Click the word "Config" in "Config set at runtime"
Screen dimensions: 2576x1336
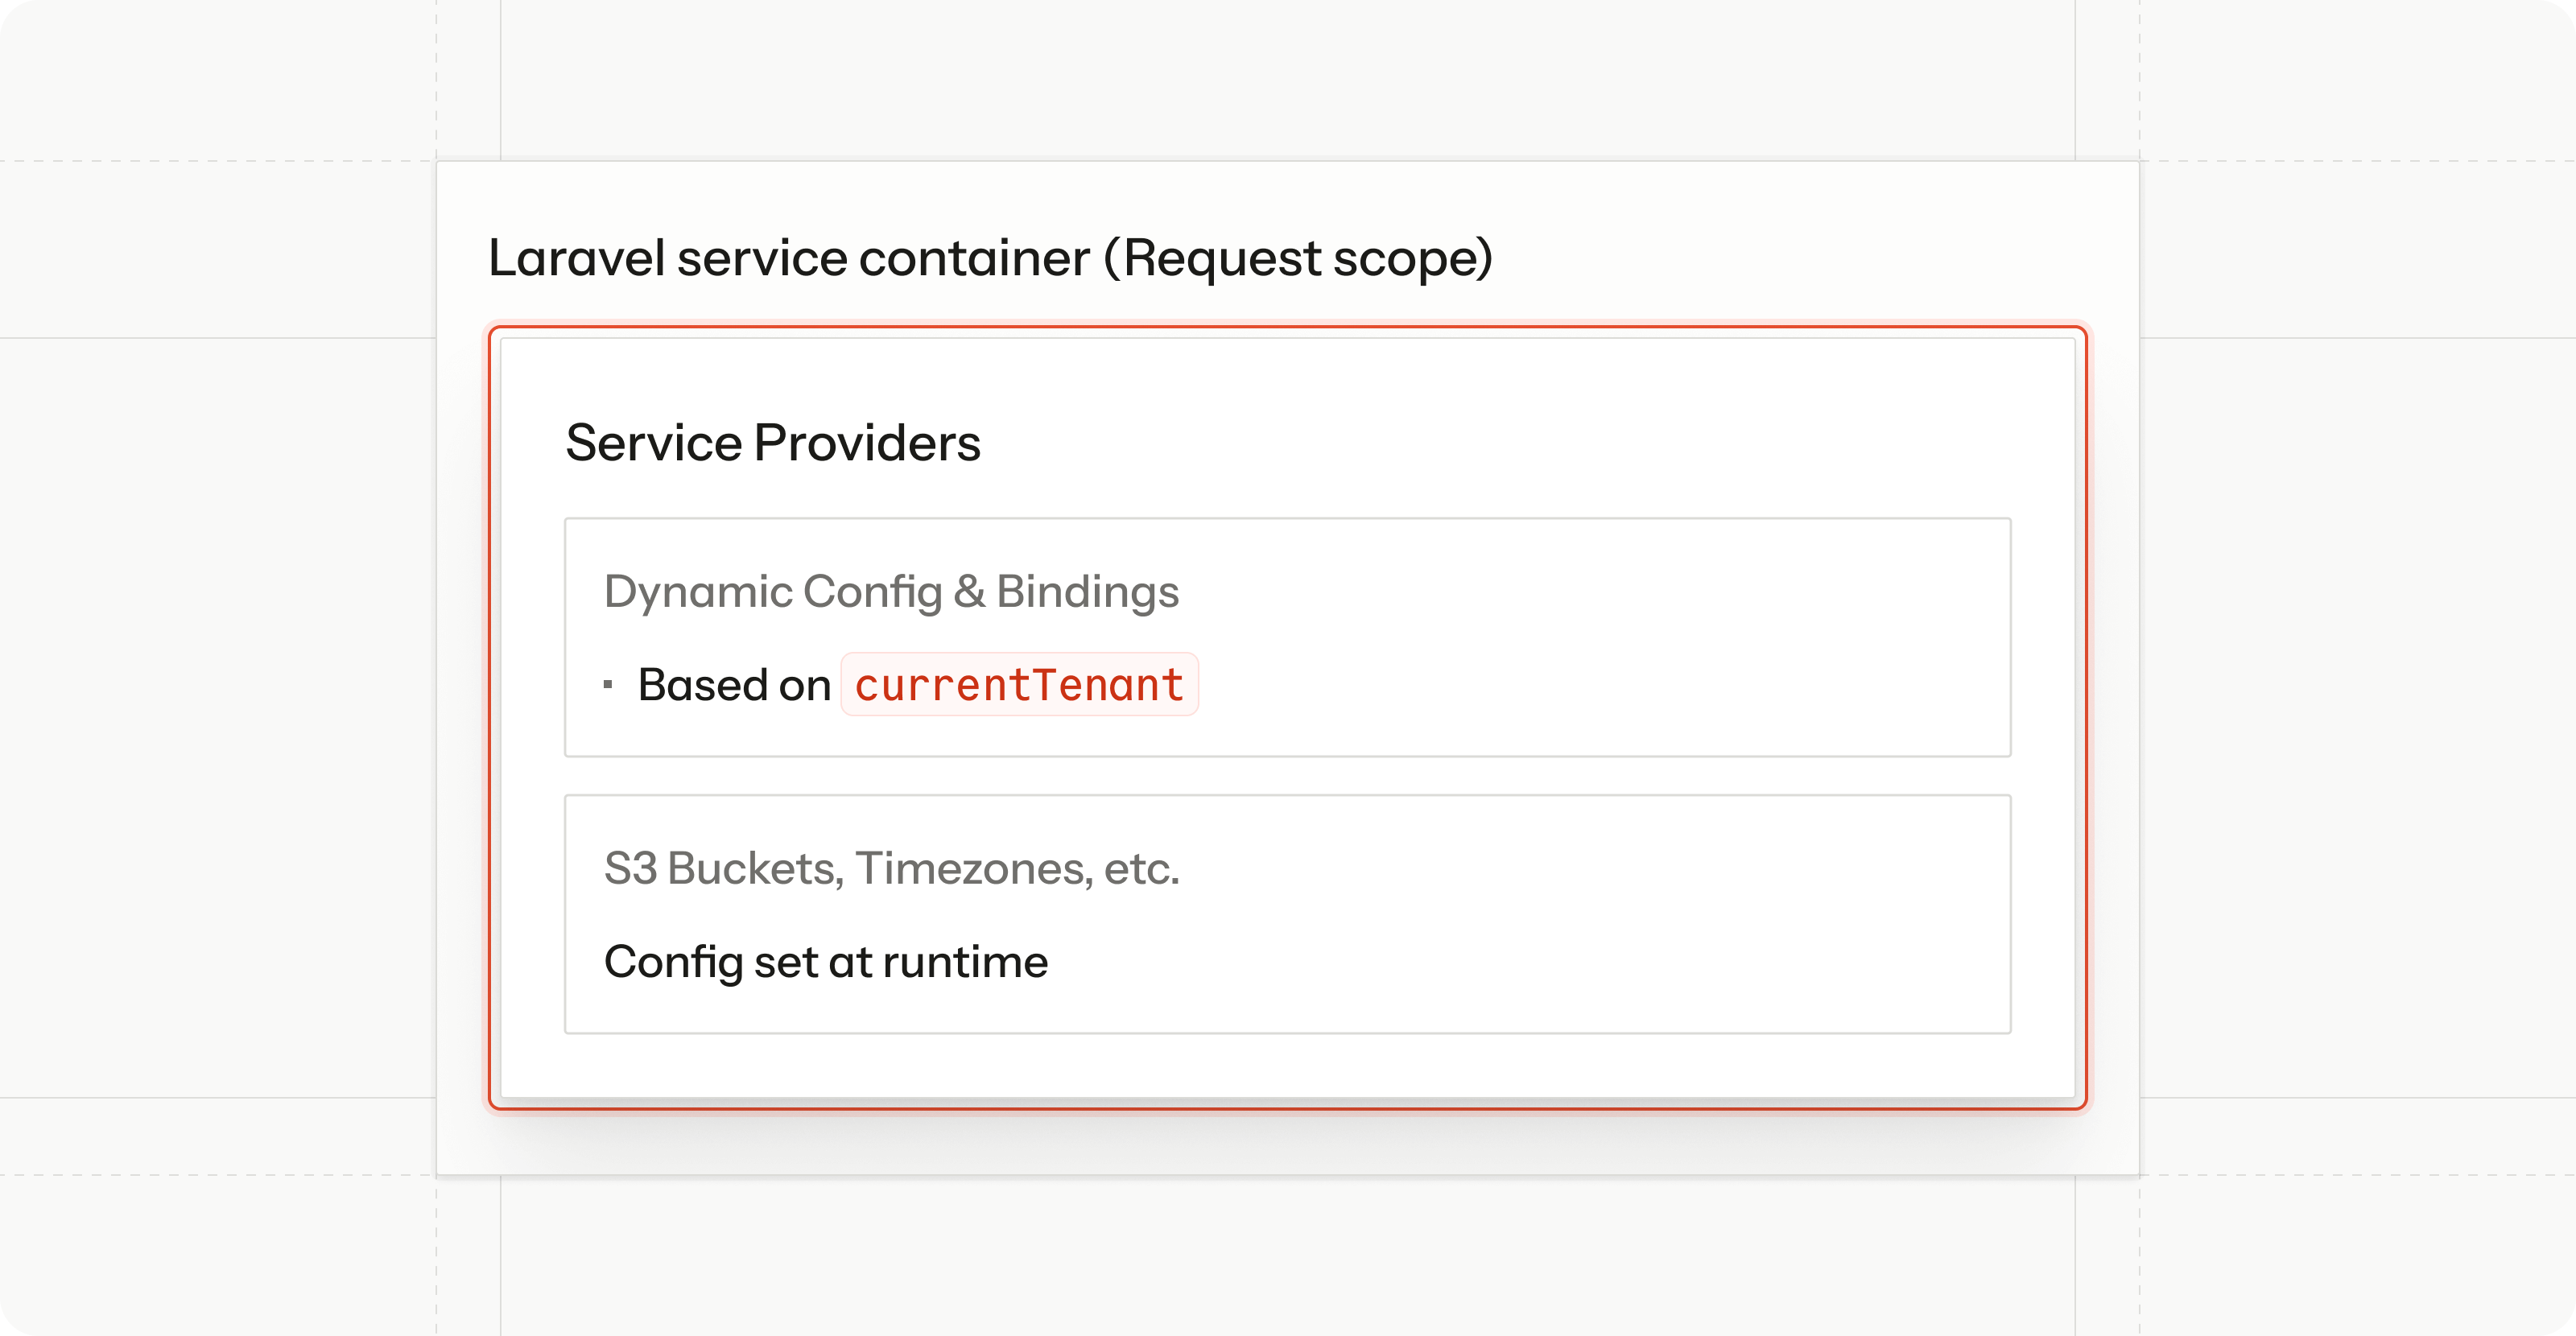click(x=673, y=962)
